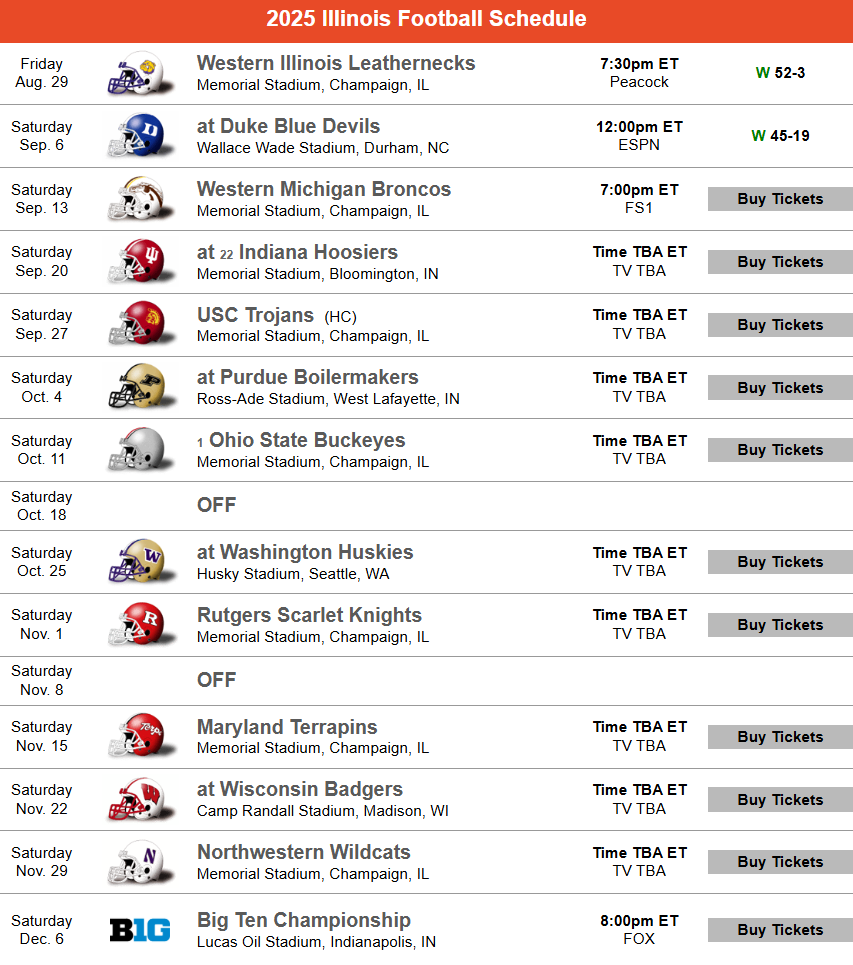The height and width of the screenshot is (965, 853).
Task: Click the Big Ten B1G logo
Action: [140, 929]
